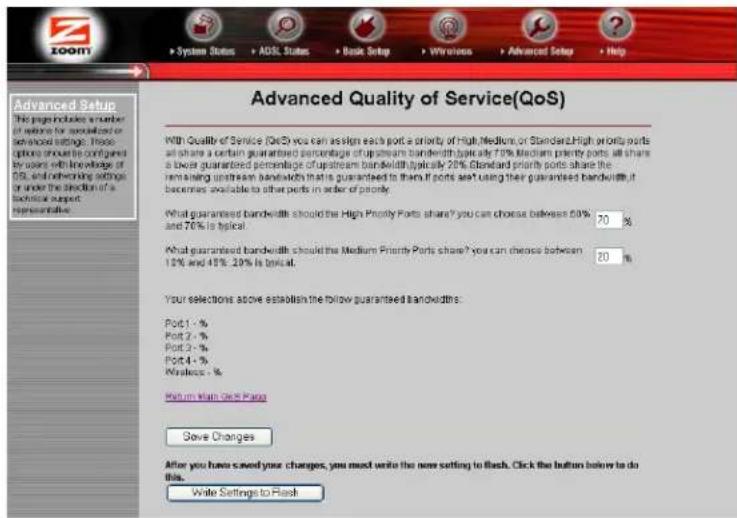Select the Port 1 - % line

pos(186,323)
